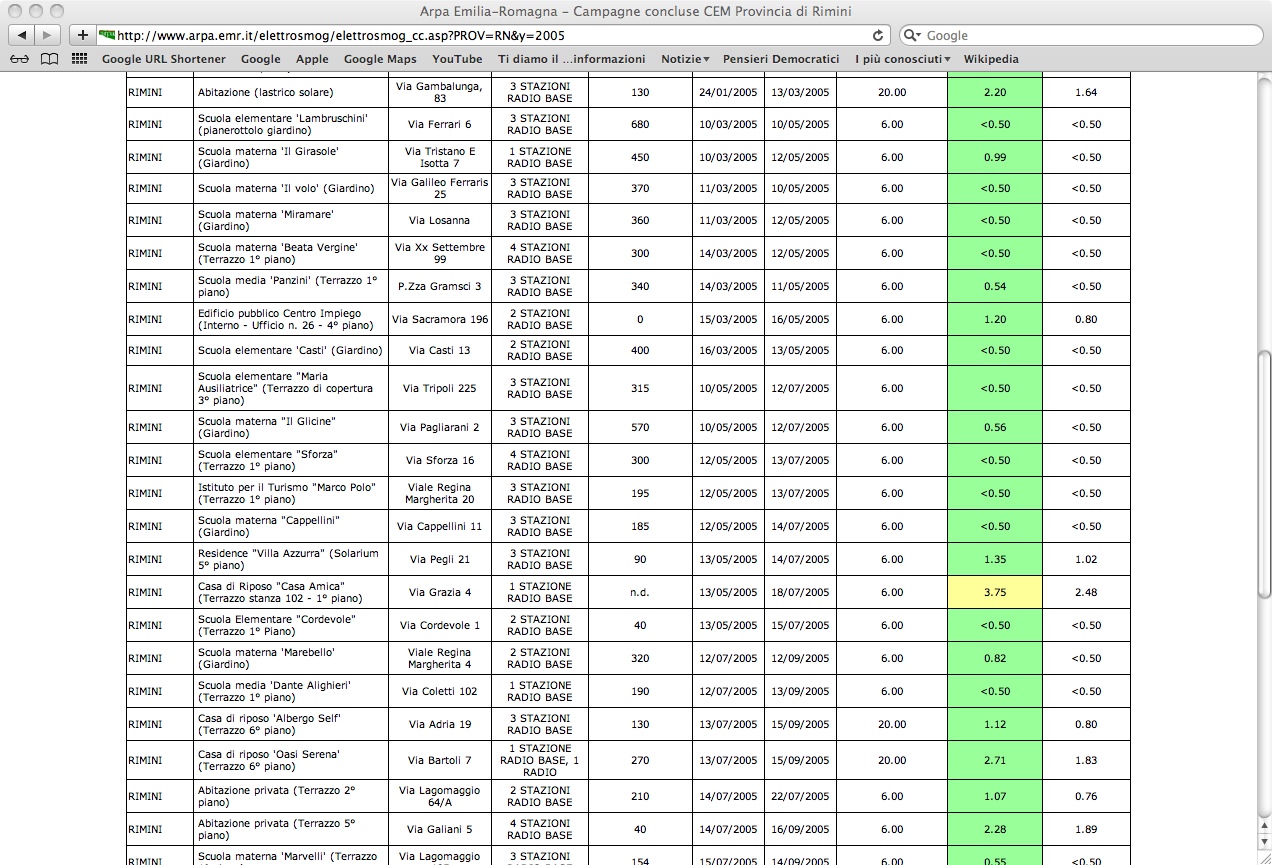Select the Scuola elementare 'Lambruschini' site cell
This screenshot has width=1272, height=865.
tap(291, 124)
